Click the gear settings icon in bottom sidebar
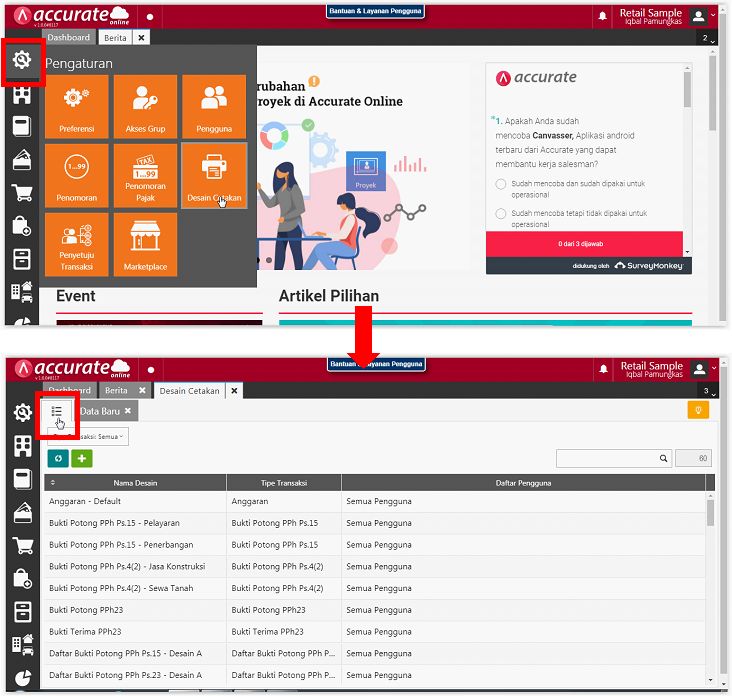The width and height of the screenshot is (732, 696). [x=22, y=413]
